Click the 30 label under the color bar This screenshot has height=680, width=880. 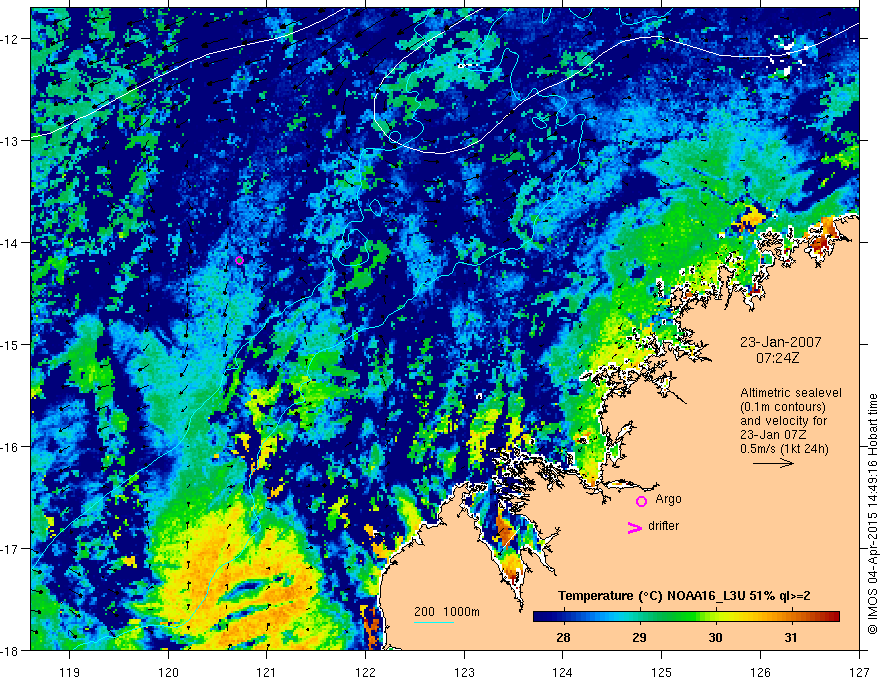(715, 637)
